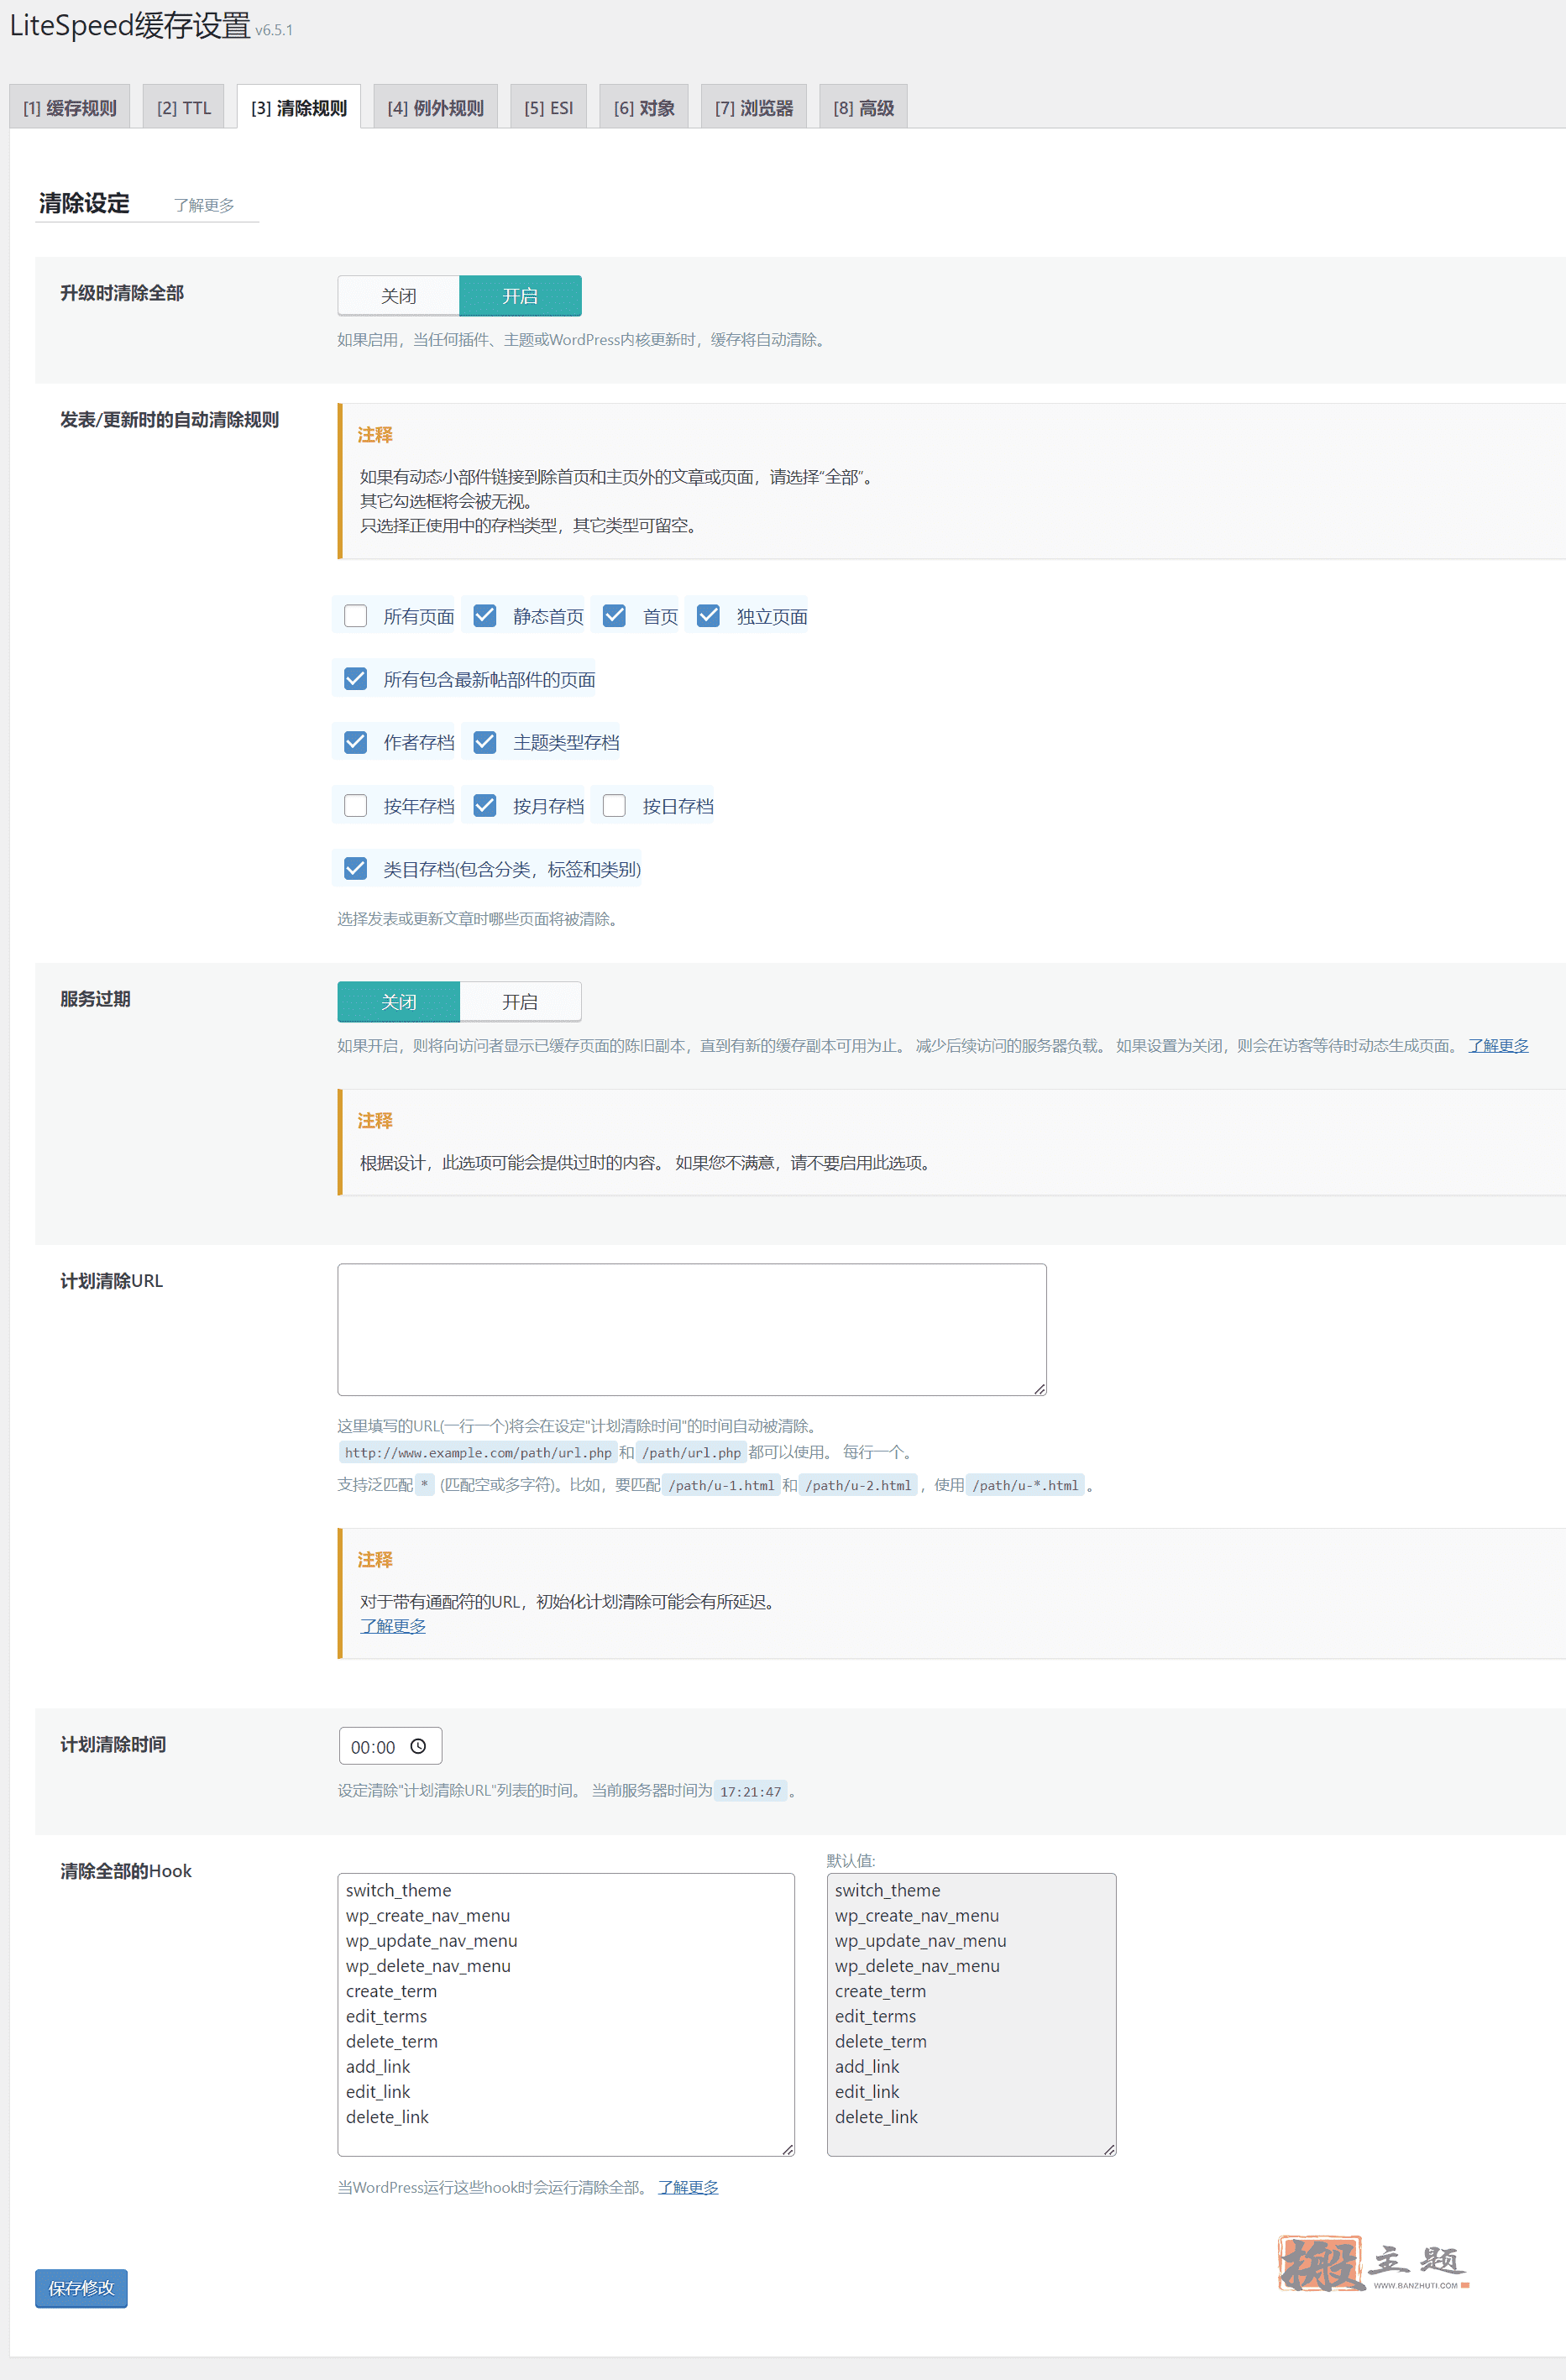Screen dimensions: 1566x2380
Task: Toggle 类目存档(包含分类，标签和类别) checkbox
Action: click(x=355, y=869)
